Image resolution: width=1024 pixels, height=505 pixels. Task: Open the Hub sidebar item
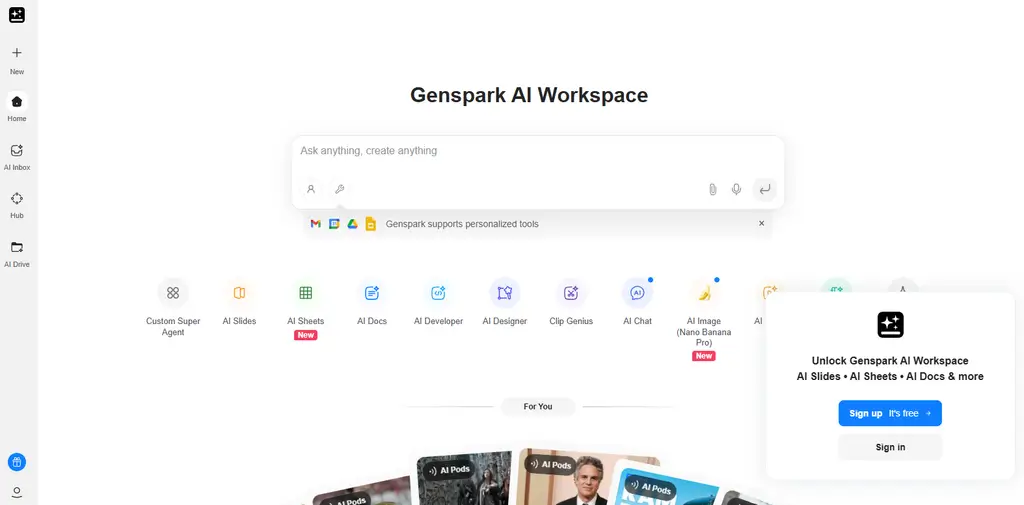tap(17, 205)
